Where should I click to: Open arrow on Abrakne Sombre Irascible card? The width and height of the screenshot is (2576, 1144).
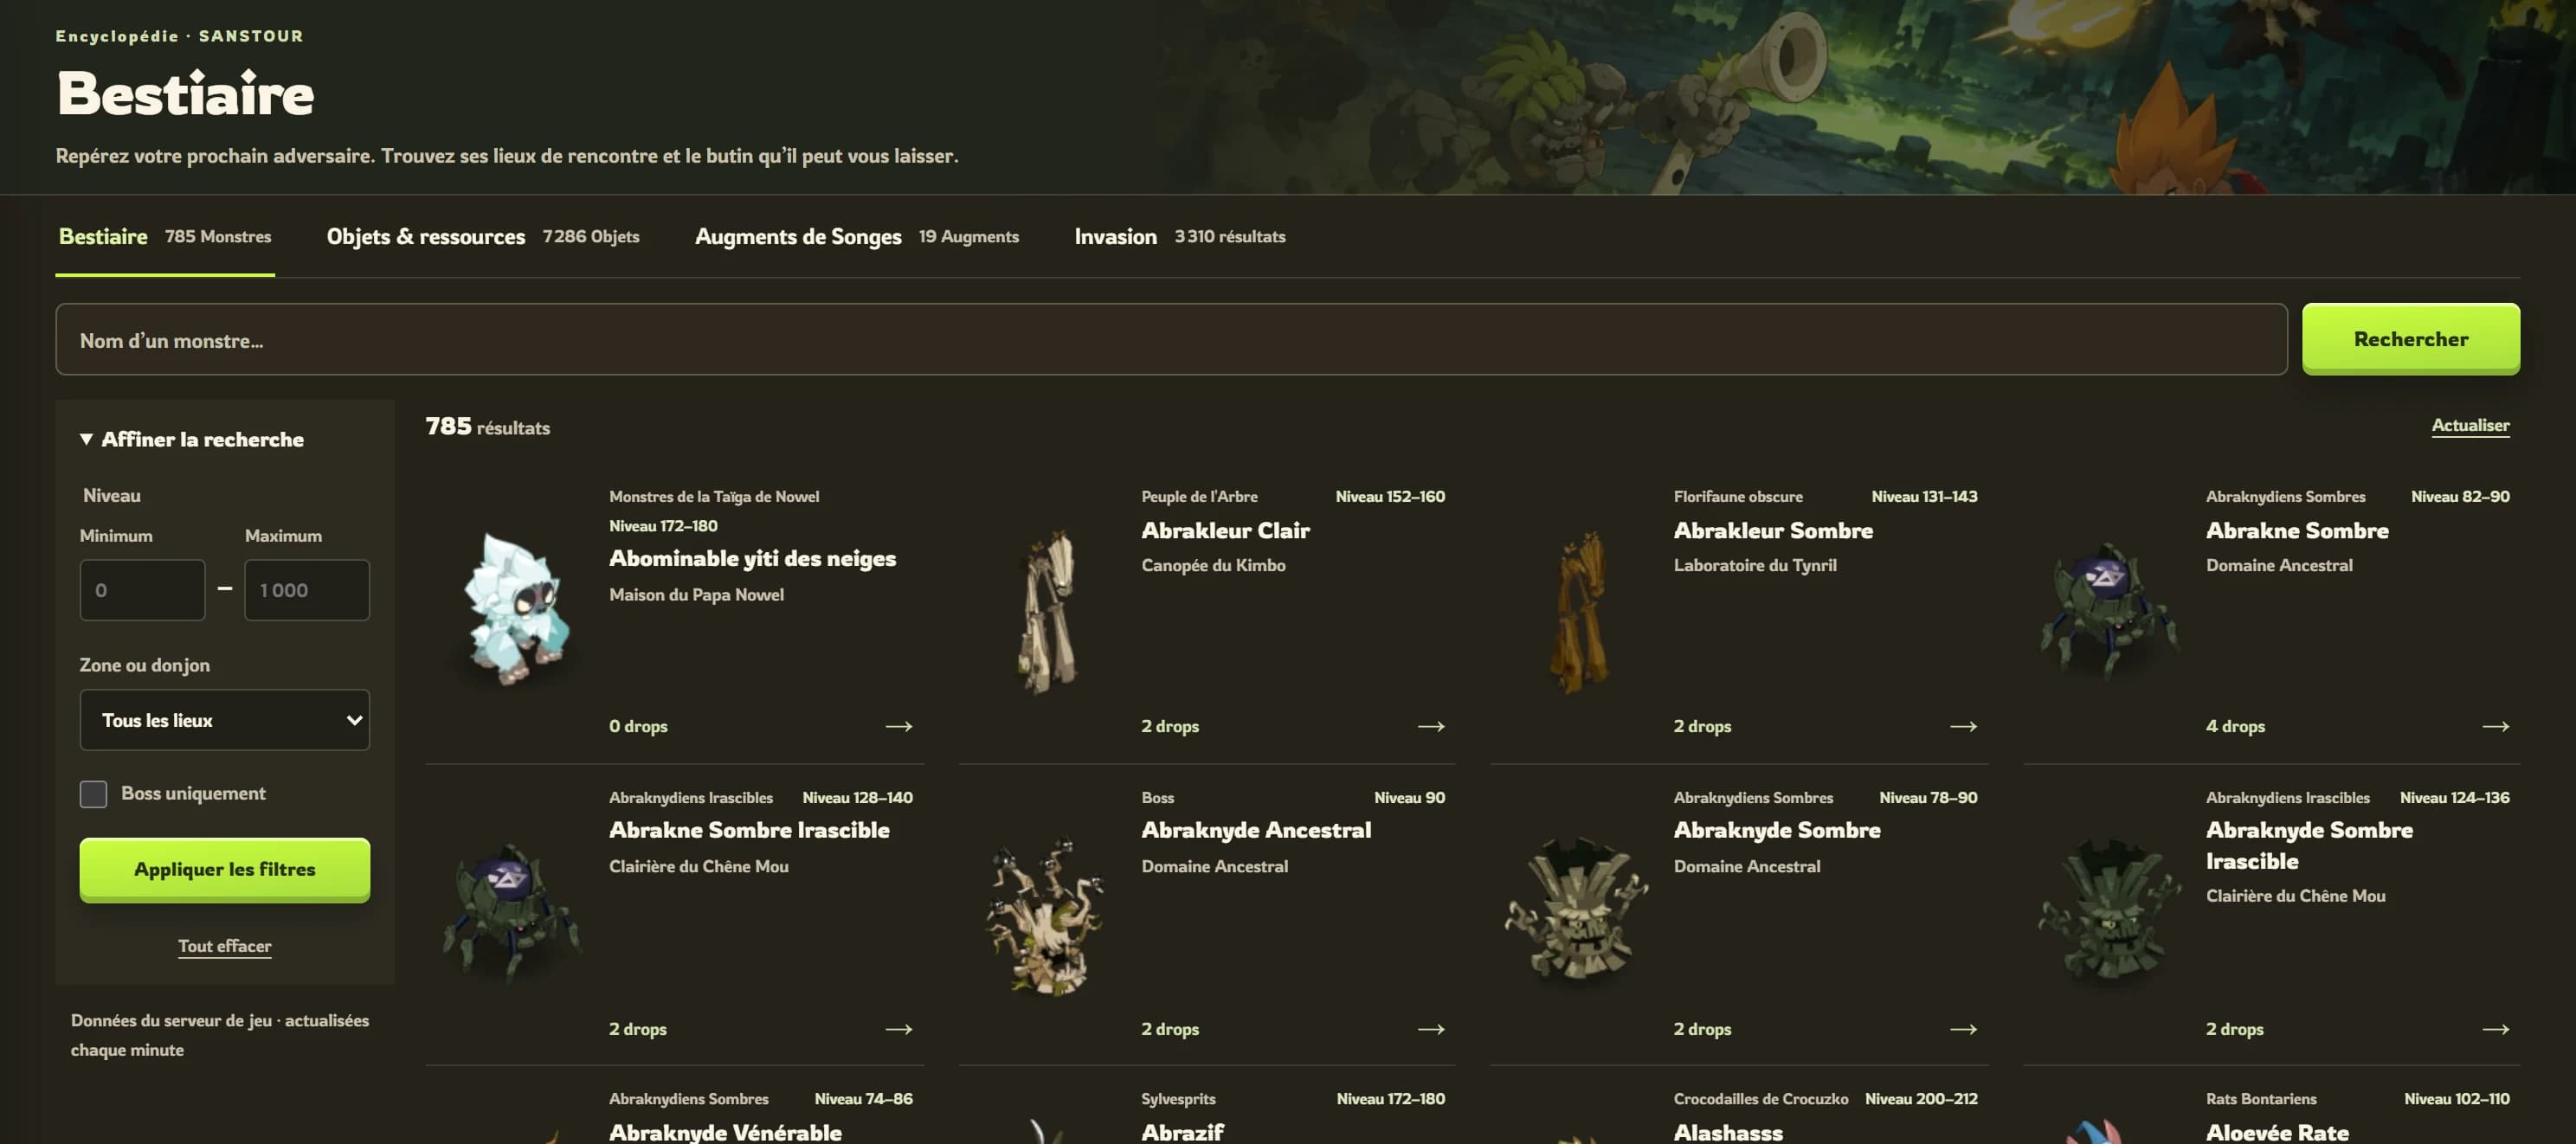click(898, 1029)
